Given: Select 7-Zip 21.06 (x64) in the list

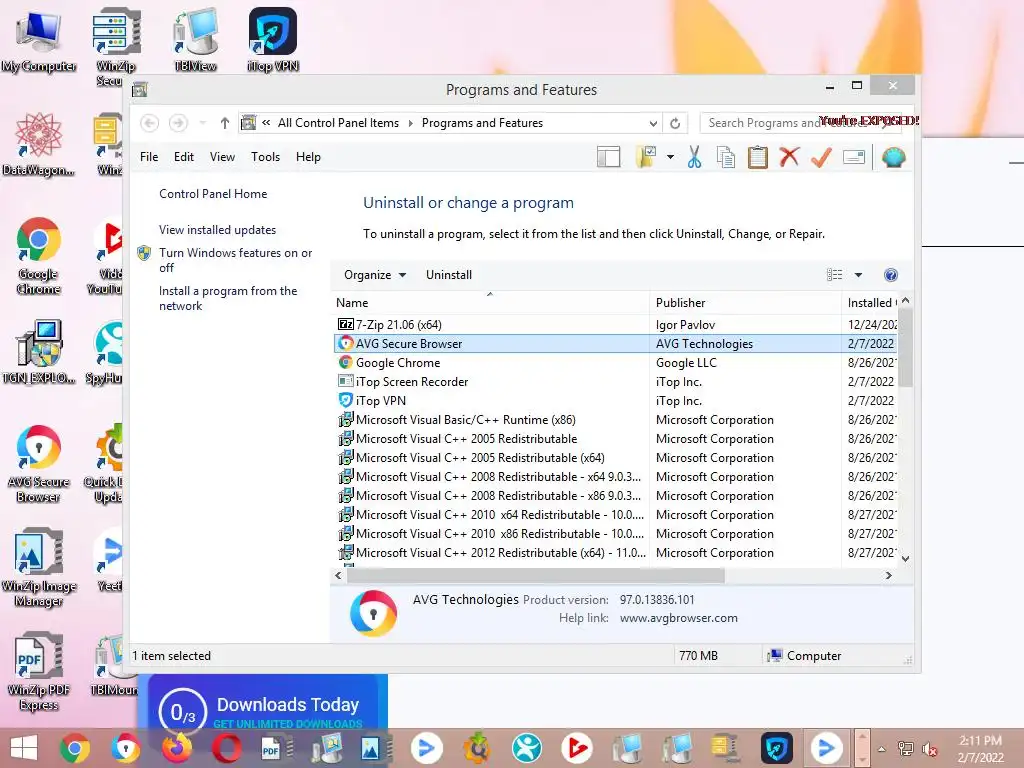Looking at the screenshot, I should tap(615, 325).
